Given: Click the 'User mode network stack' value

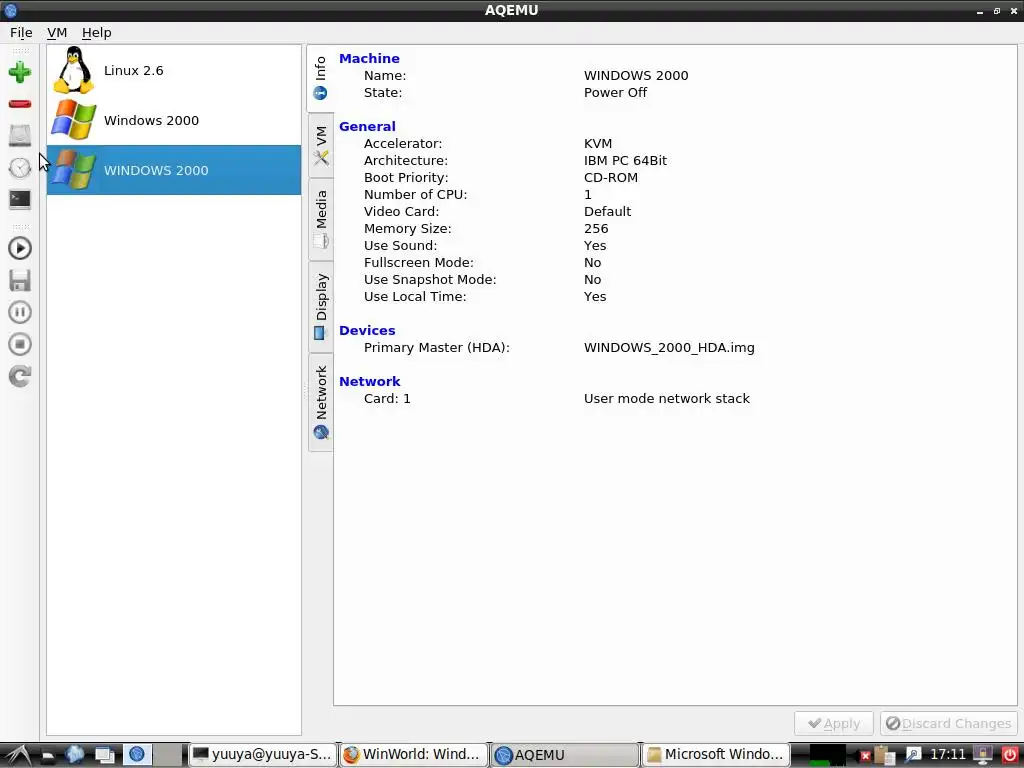Looking at the screenshot, I should tap(667, 398).
